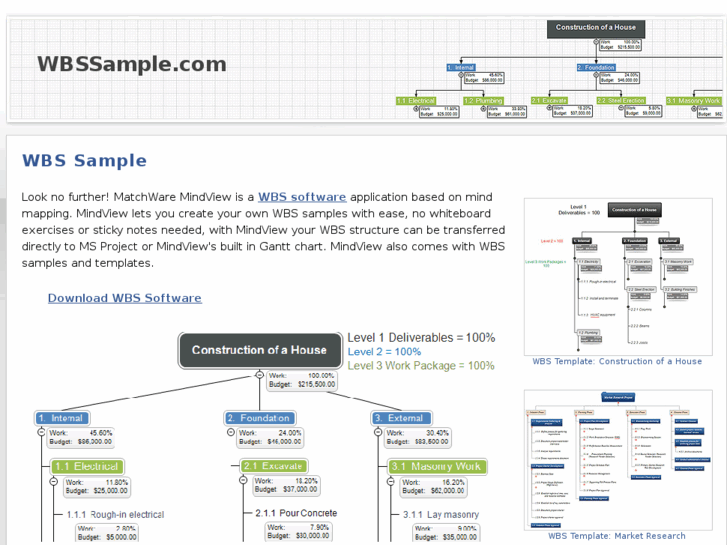Open Construction of a House template thumbnail

[x=618, y=276]
